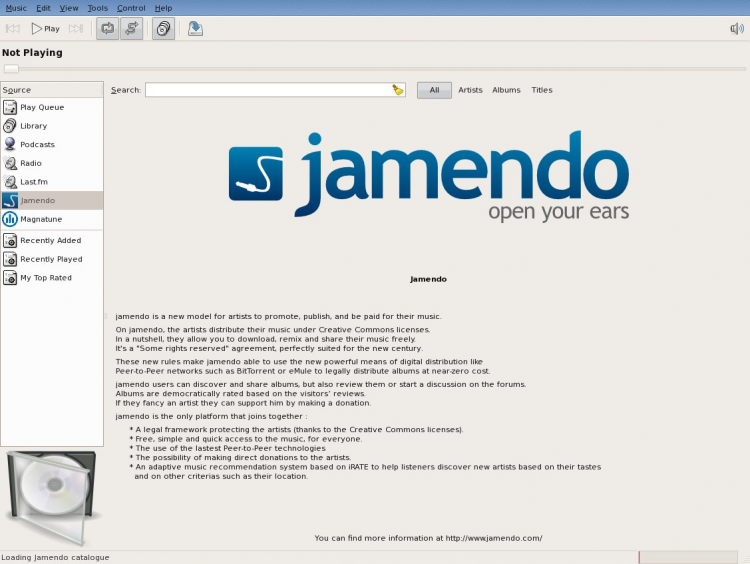Click the album cover art placeholder
The height and width of the screenshot is (564, 750).
pos(52,498)
